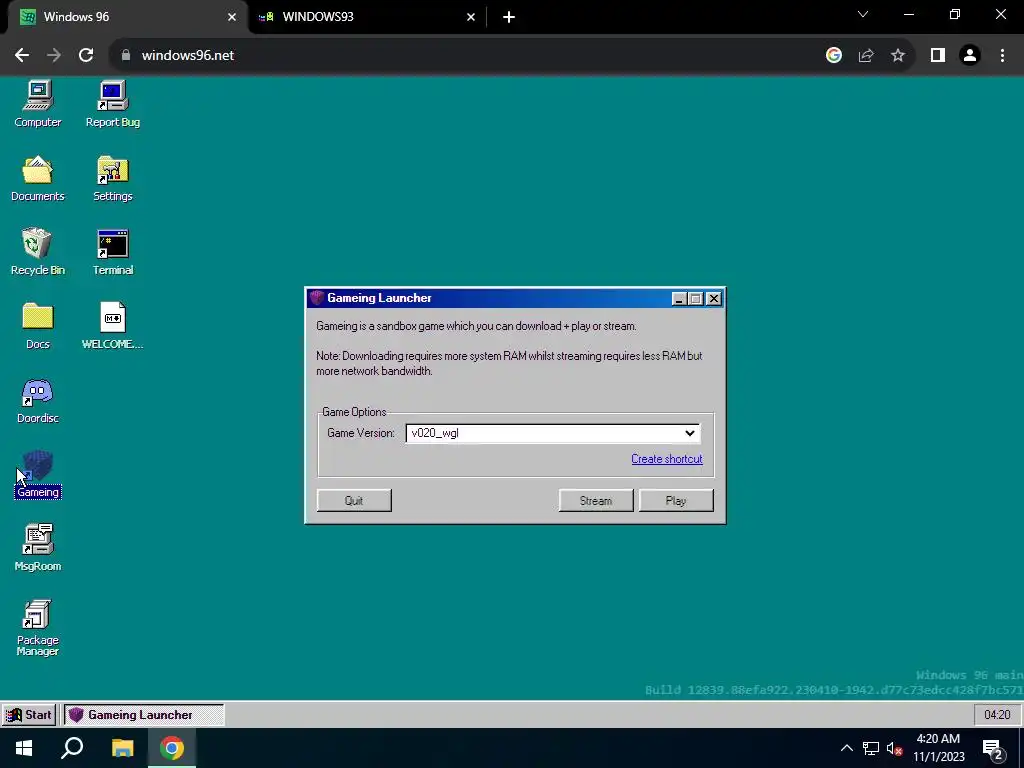Click Gameing Launcher taskbar button
This screenshot has width=1024, height=768.
tap(144, 714)
